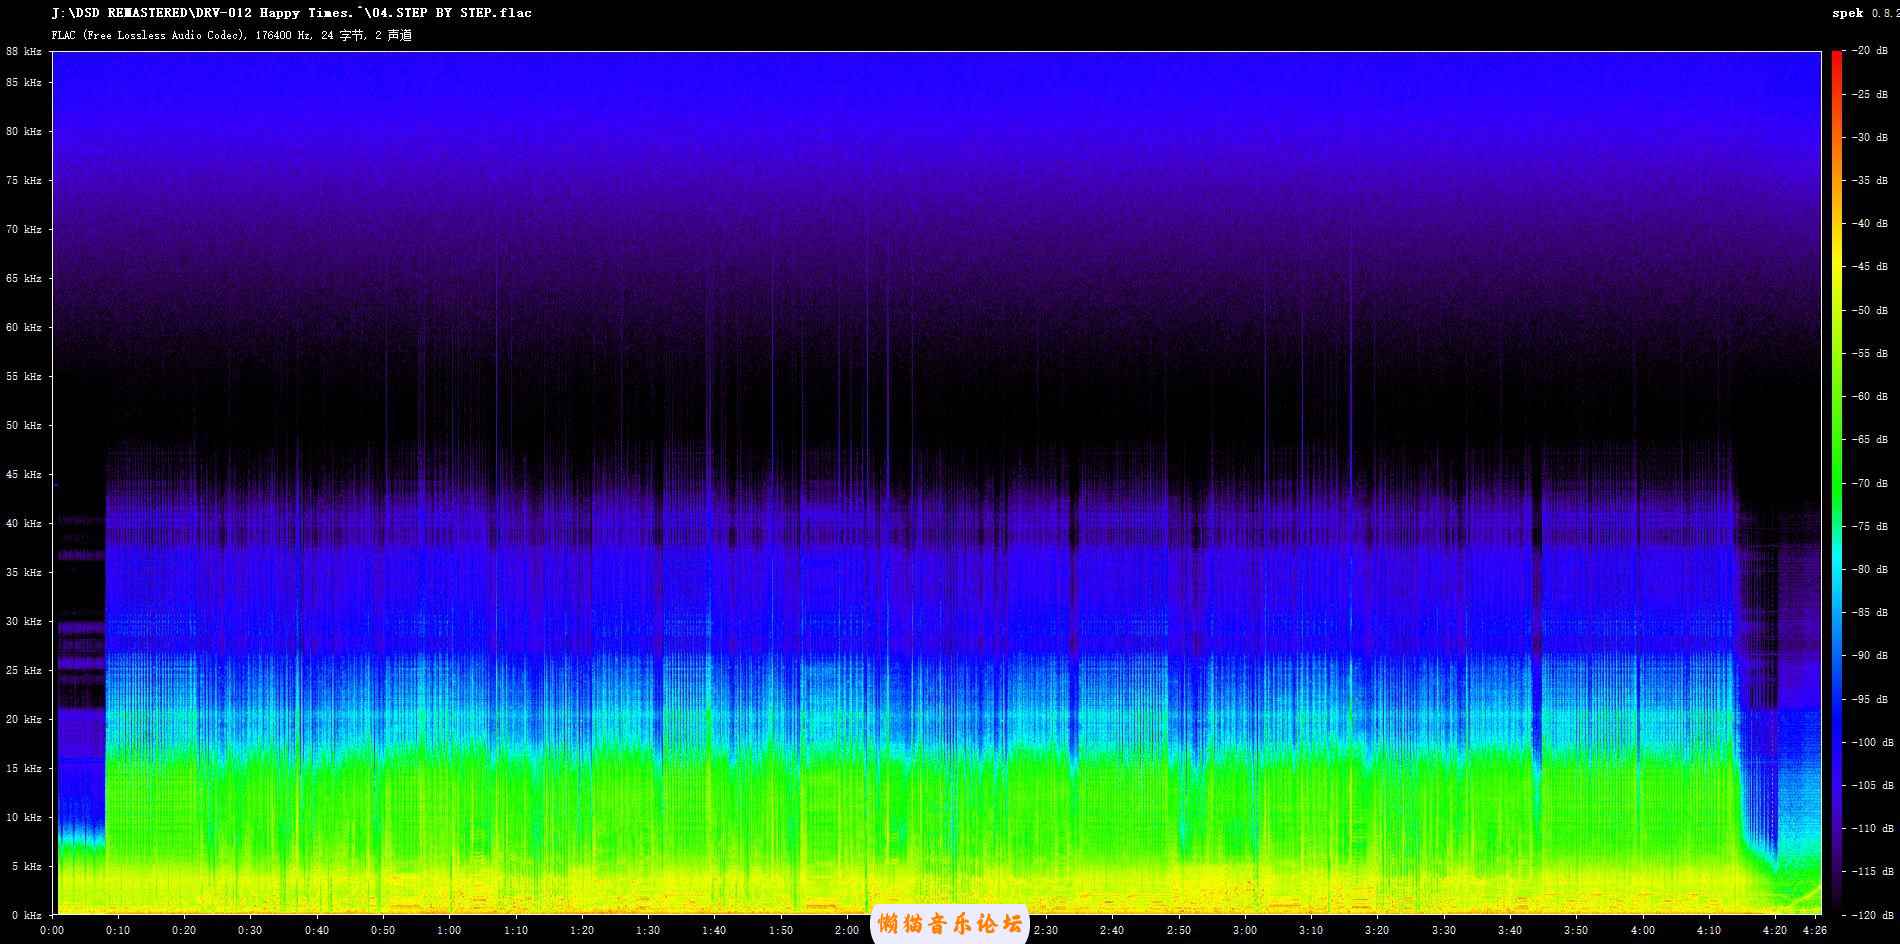The width and height of the screenshot is (1900, 944).
Task: Click the FLAC codec info line showing 176400 Hz
Action: pos(232,35)
